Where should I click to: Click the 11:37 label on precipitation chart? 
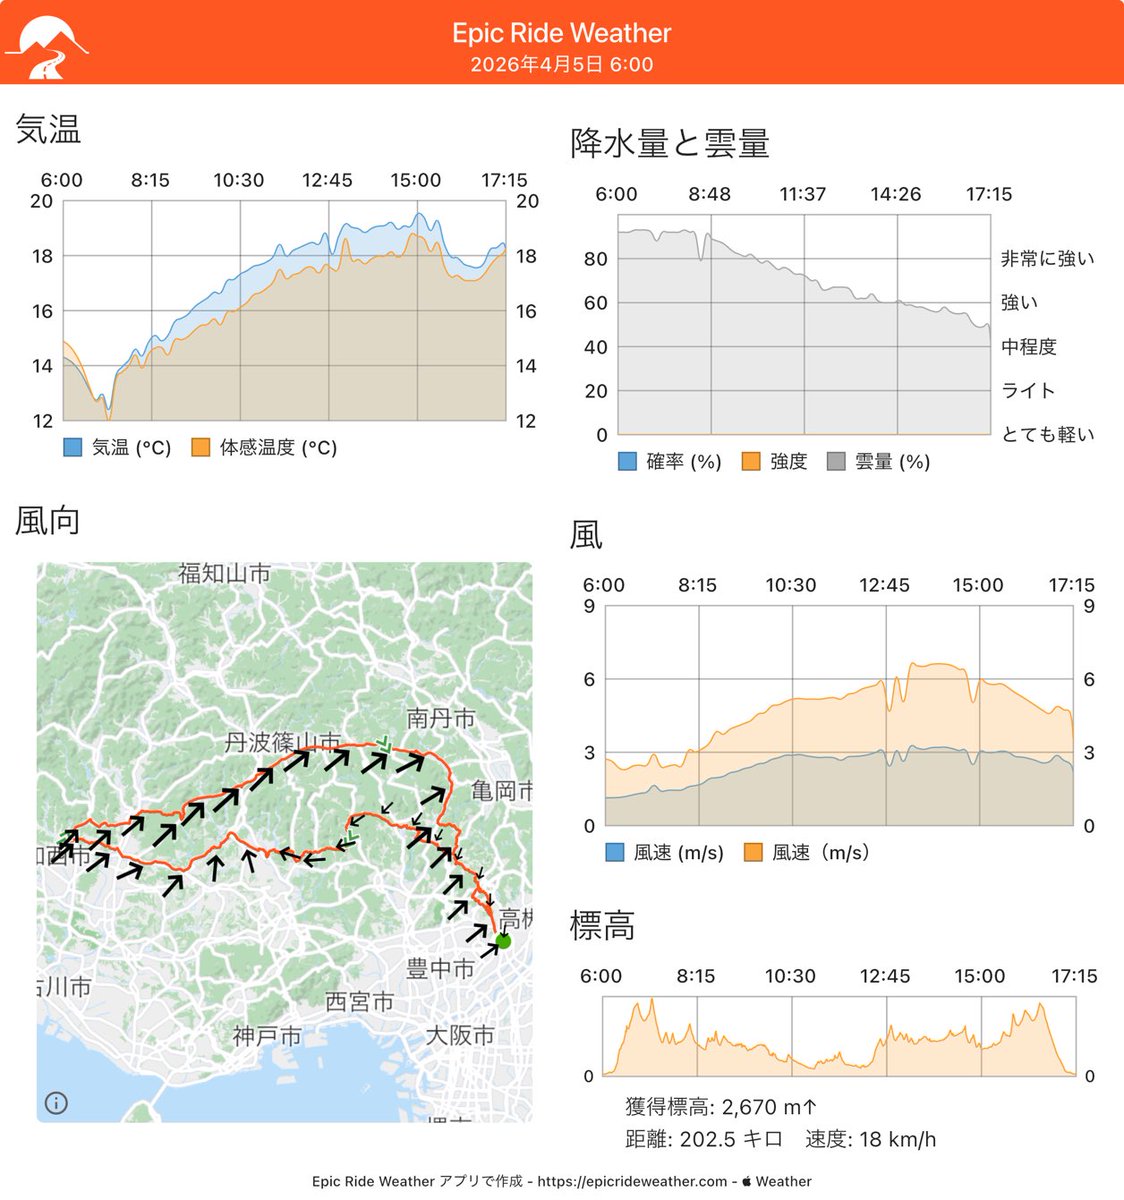pyautogui.click(x=803, y=194)
